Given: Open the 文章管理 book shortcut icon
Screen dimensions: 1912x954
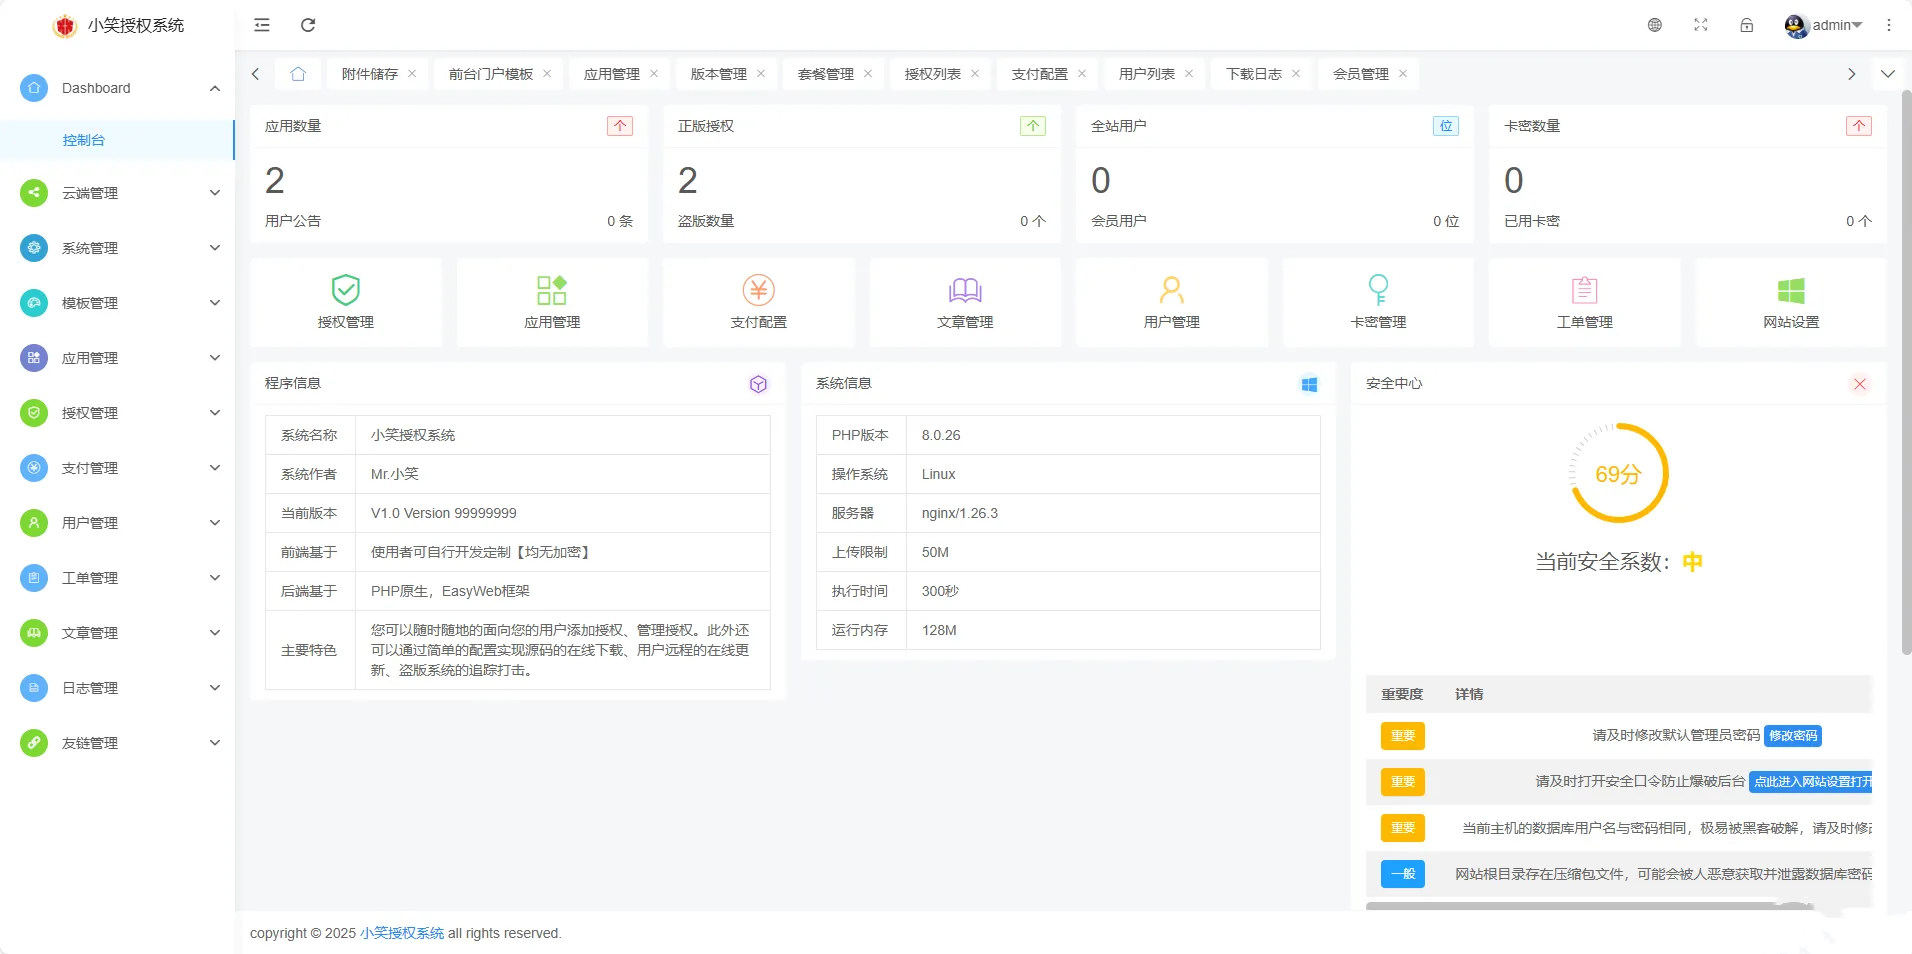Looking at the screenshot, I should pos(965,291).
